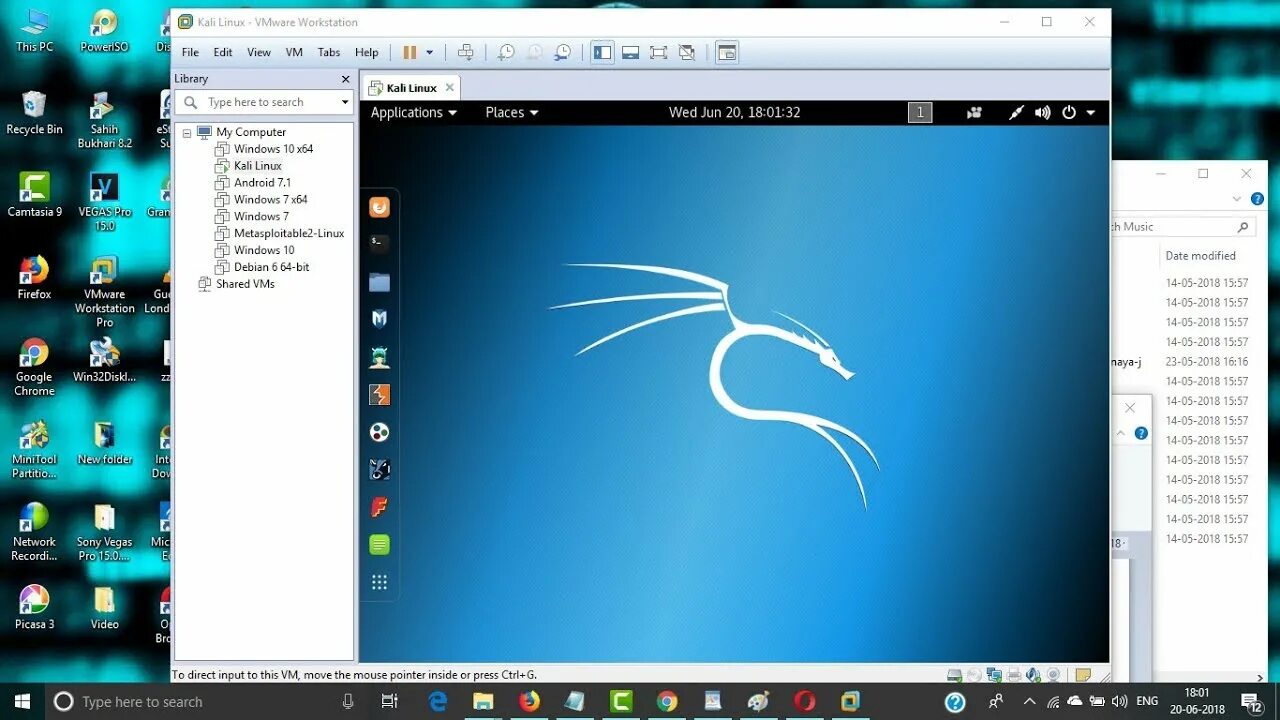The height and width of the screenshot is (720, 1280).
Task: Toggle the thumbnail bar view icon
Action: 631,52
